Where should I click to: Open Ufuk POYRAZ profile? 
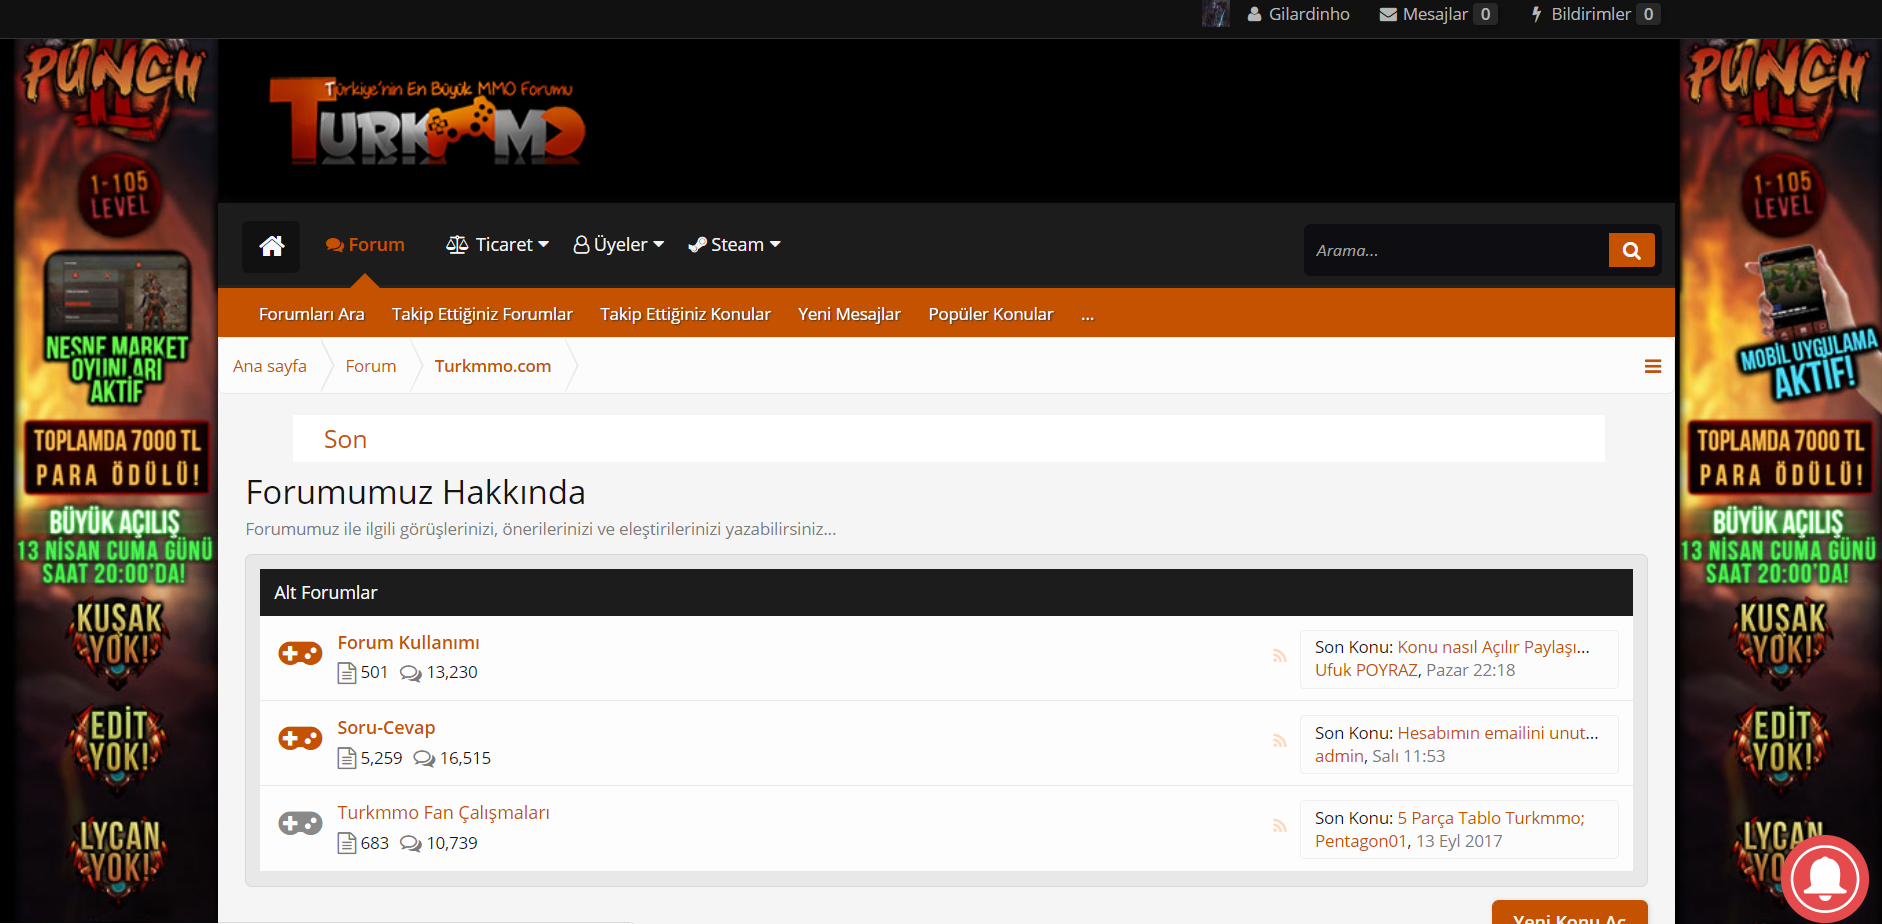1366,670
